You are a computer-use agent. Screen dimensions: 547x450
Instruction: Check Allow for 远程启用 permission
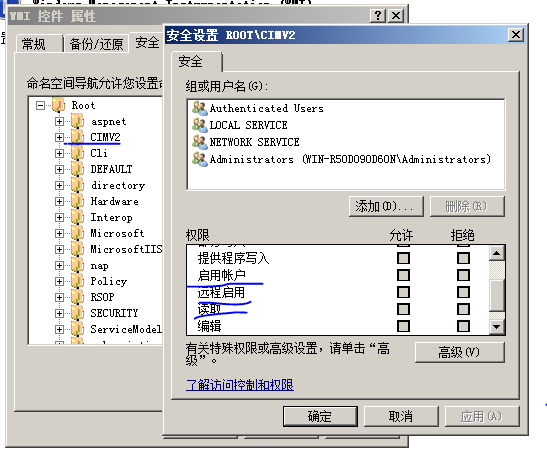403,292
